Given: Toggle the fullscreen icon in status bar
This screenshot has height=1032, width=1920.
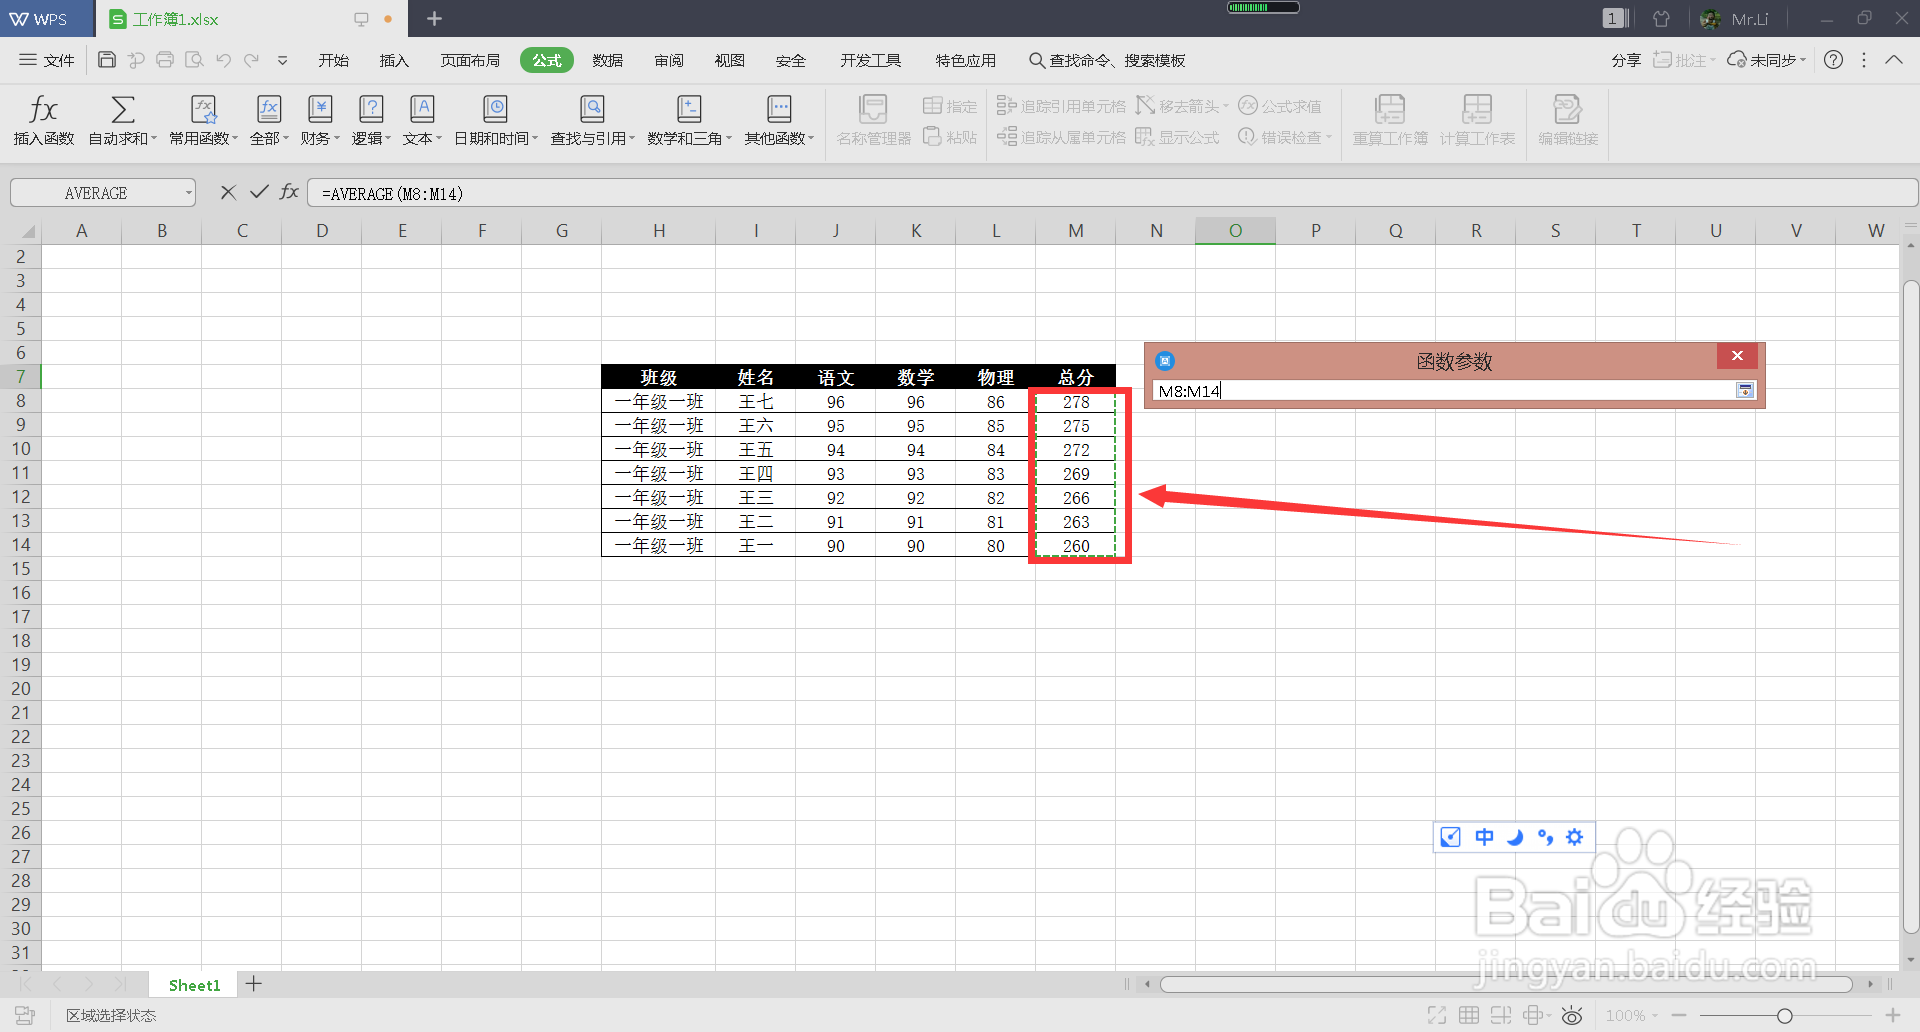Looking at the screenshot, I should [1437, 1016].
